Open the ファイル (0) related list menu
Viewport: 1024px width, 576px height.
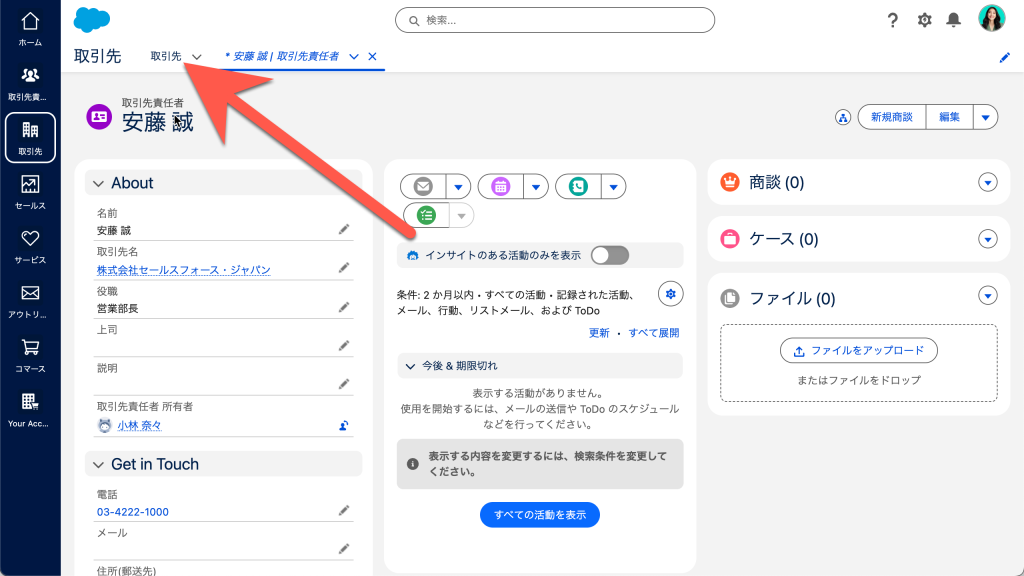[987, 296]
